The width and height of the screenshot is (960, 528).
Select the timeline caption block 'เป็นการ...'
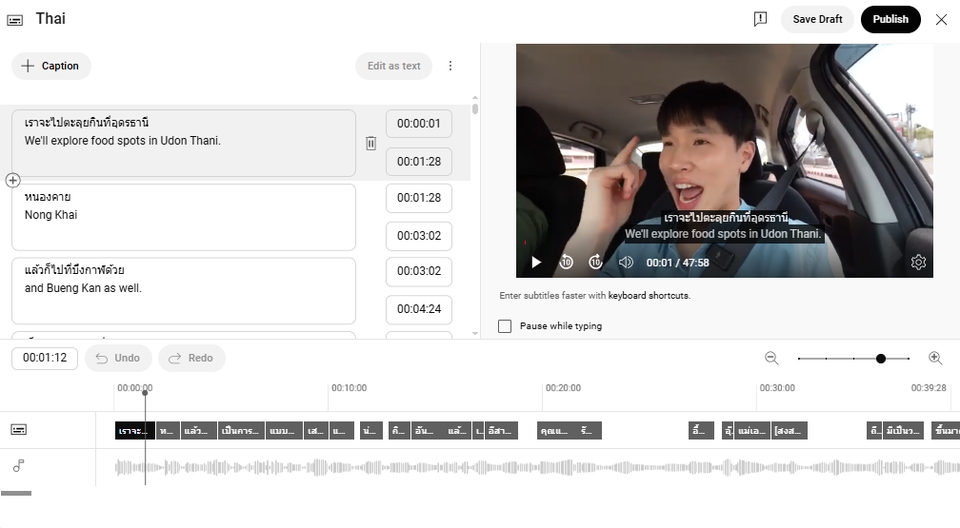tap(242, 431)
